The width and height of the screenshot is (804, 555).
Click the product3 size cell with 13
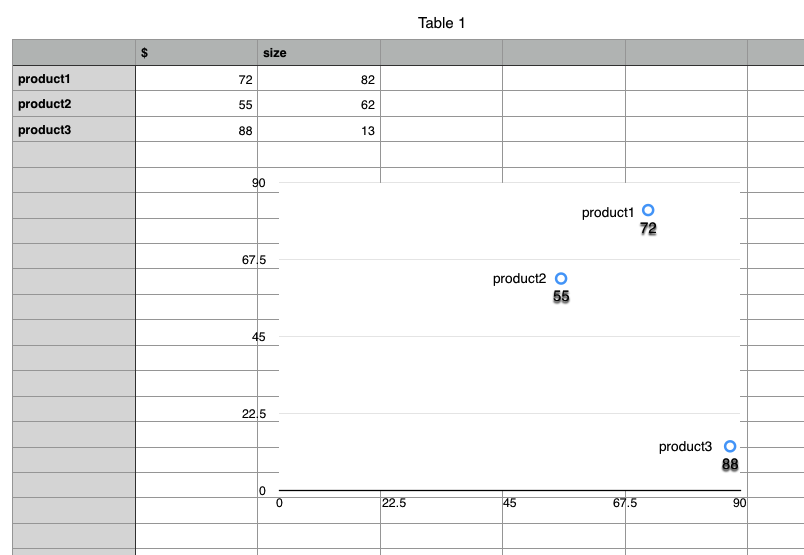(x=318, y=130)
